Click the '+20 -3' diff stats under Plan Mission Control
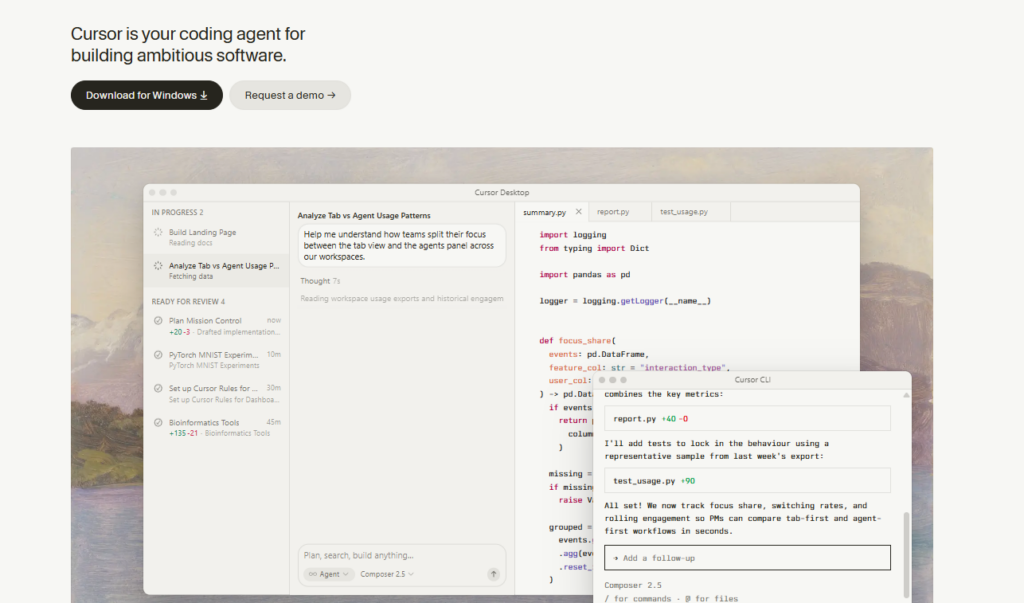This screenshot has height=603, width=1024. coord(180,332)
